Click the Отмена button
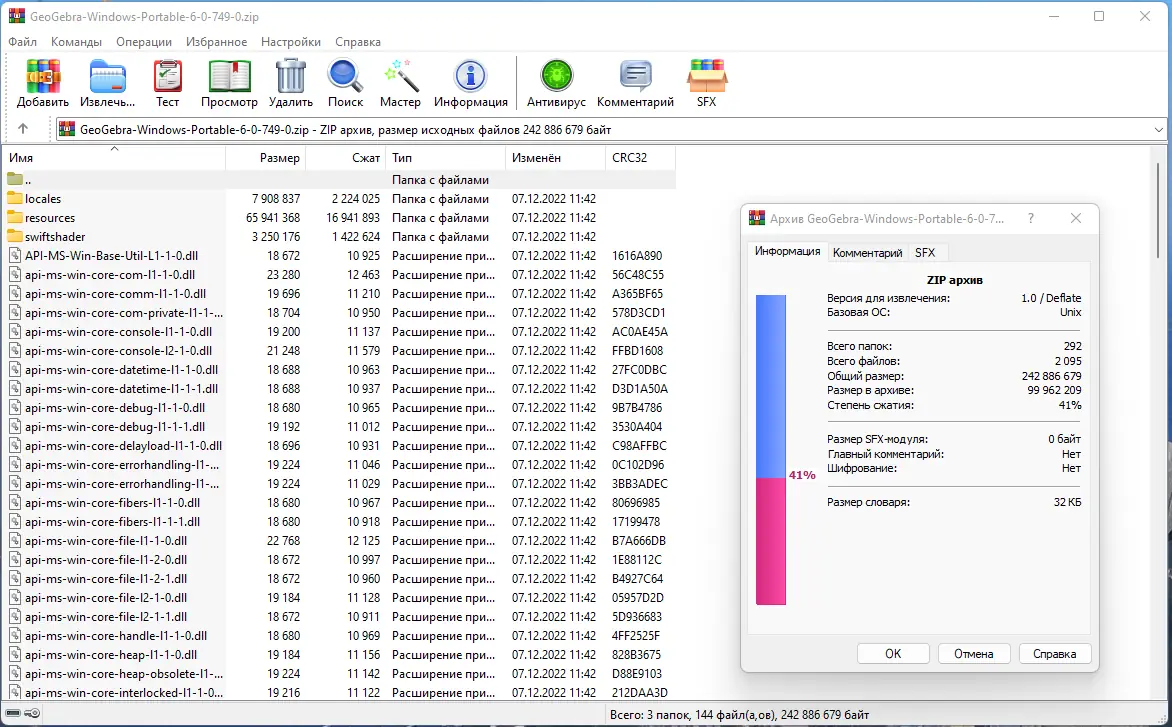The width and height of the screenshot is (1172, 727). point(974,654)
